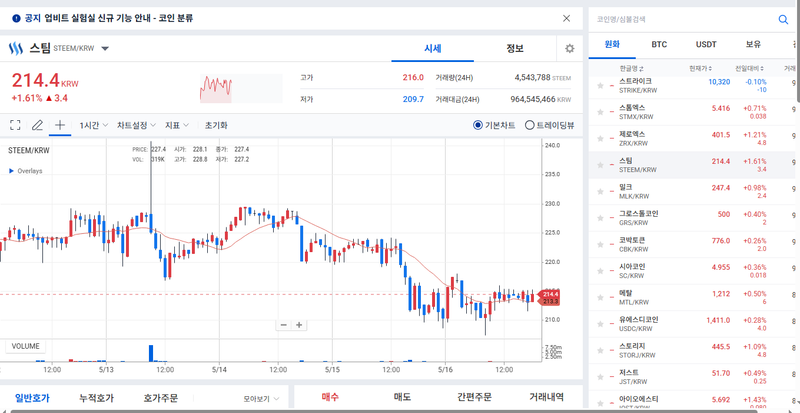The width and height of the screenshot is (800, 413).
Task: Favorite the MTL/KRW row star
Action: (601, 298)
